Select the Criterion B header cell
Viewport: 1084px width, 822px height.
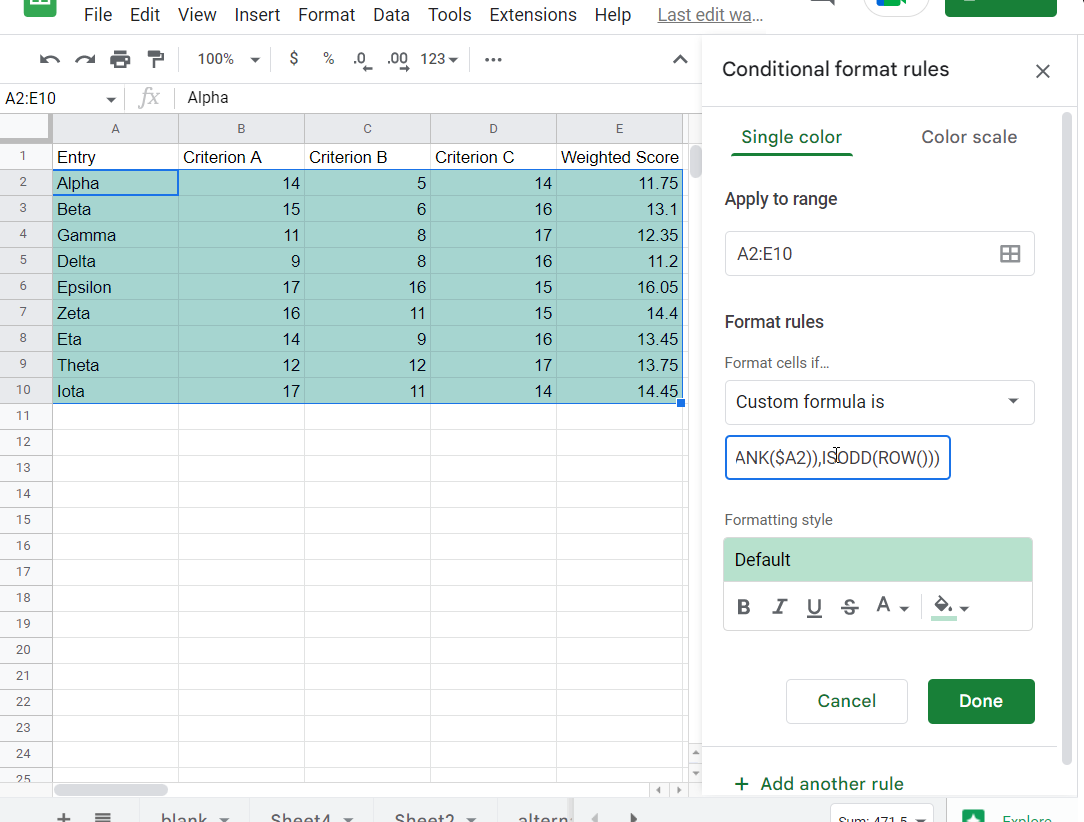[x=367, y=157]
